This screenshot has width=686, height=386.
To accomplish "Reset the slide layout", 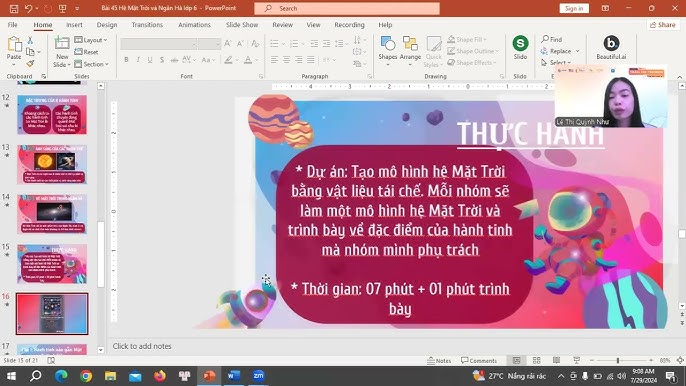I will (86, 52).
